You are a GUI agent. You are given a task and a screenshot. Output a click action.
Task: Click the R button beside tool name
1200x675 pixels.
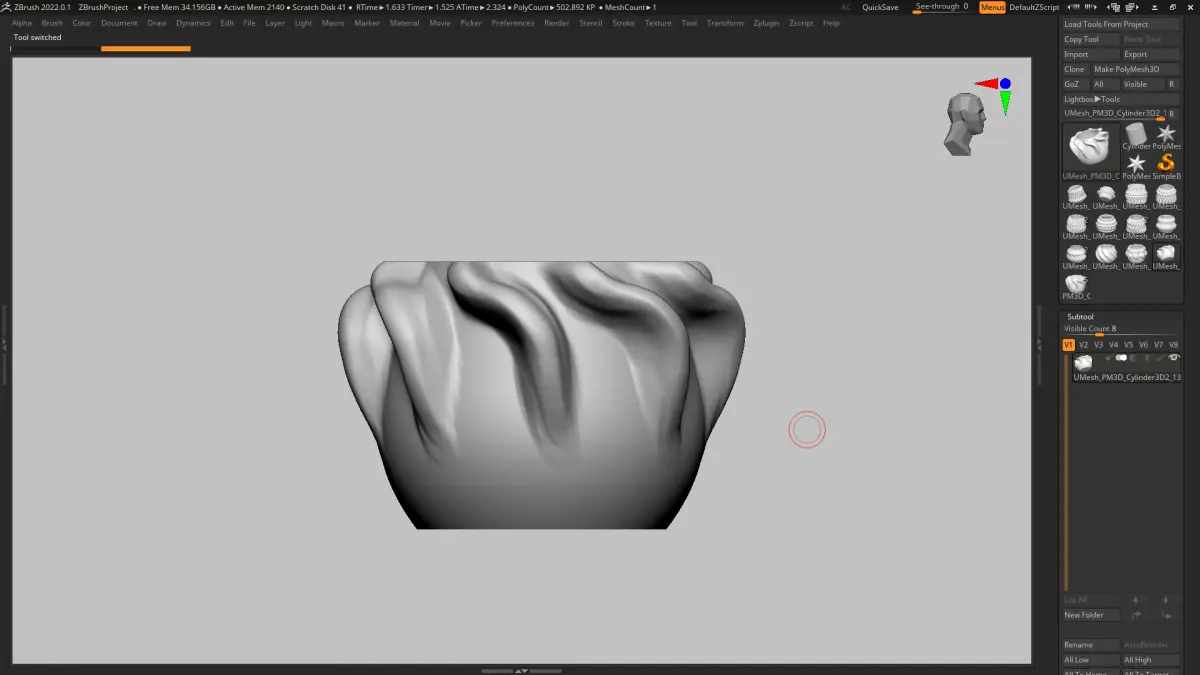point(1172,114)
